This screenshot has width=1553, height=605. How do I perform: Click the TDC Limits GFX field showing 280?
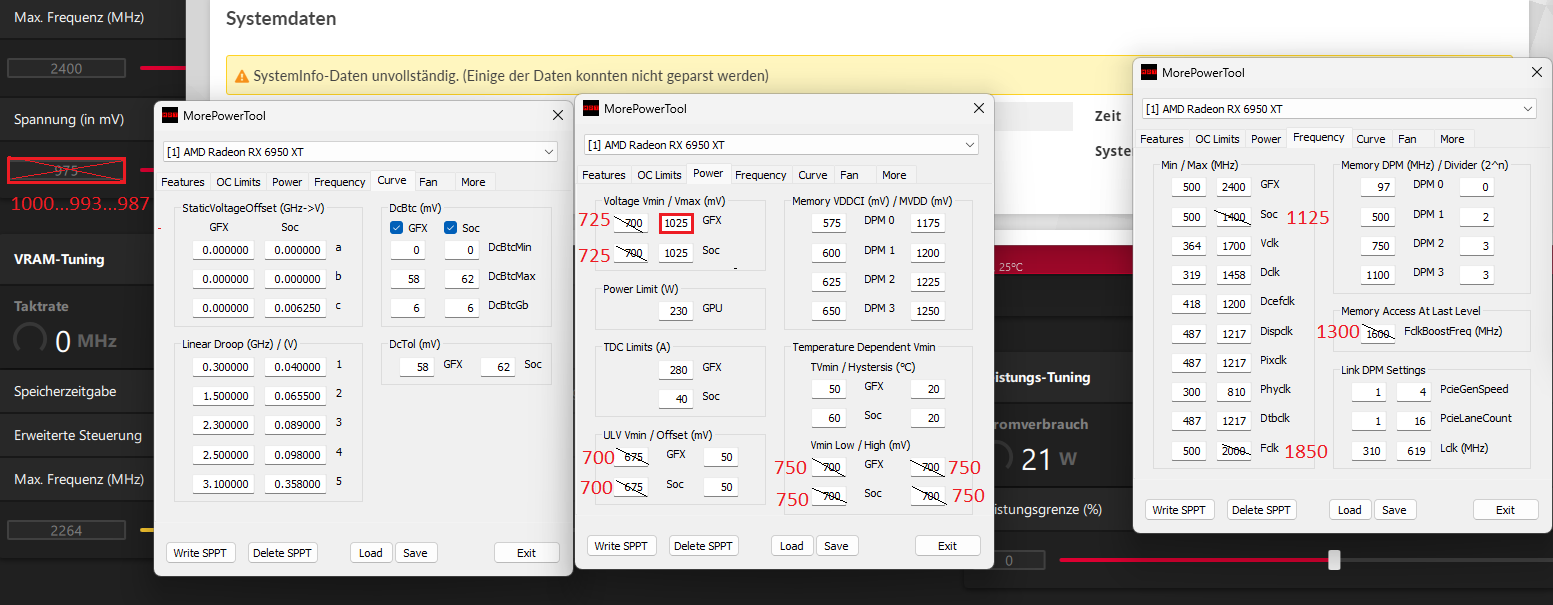point(677,370)
